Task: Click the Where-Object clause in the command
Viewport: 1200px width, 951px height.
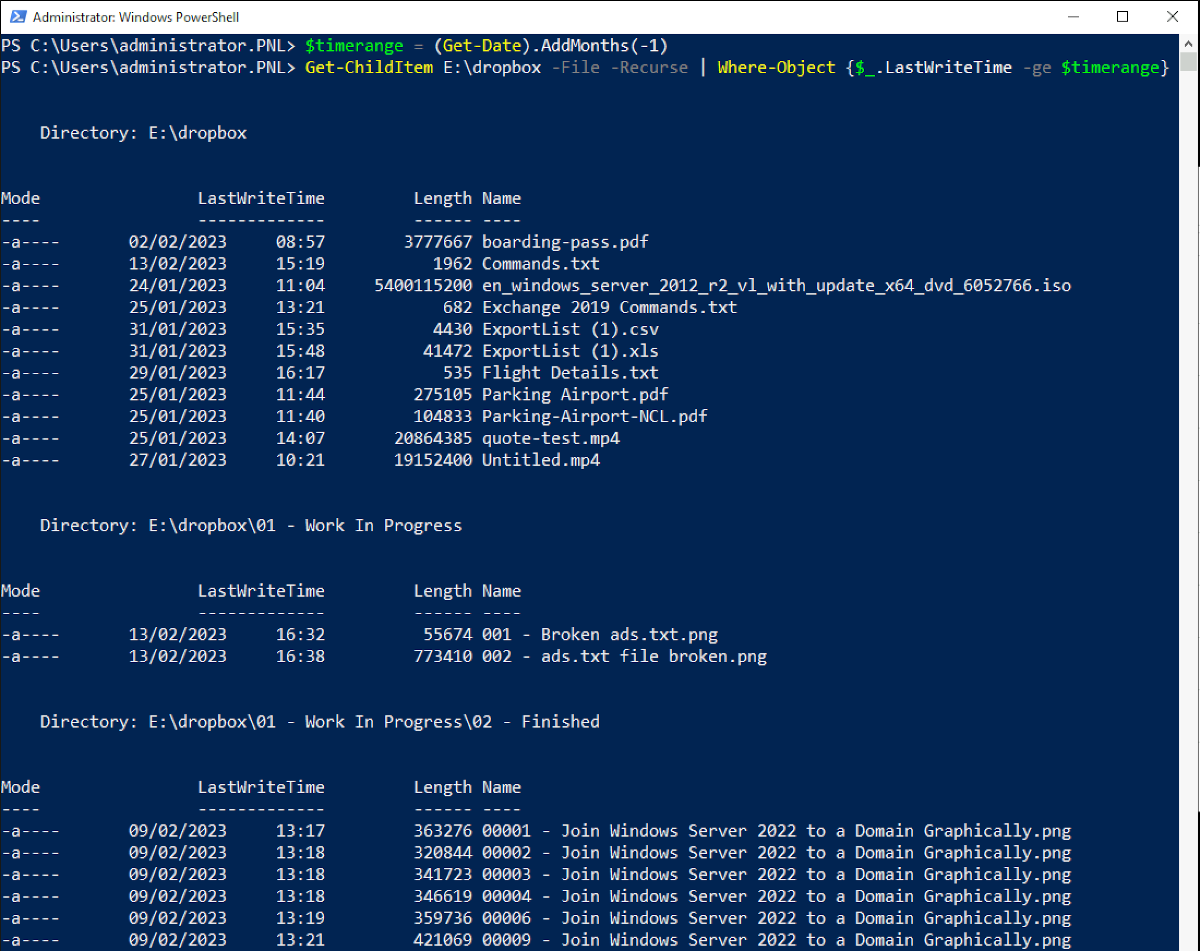Action: pos(776,67)
